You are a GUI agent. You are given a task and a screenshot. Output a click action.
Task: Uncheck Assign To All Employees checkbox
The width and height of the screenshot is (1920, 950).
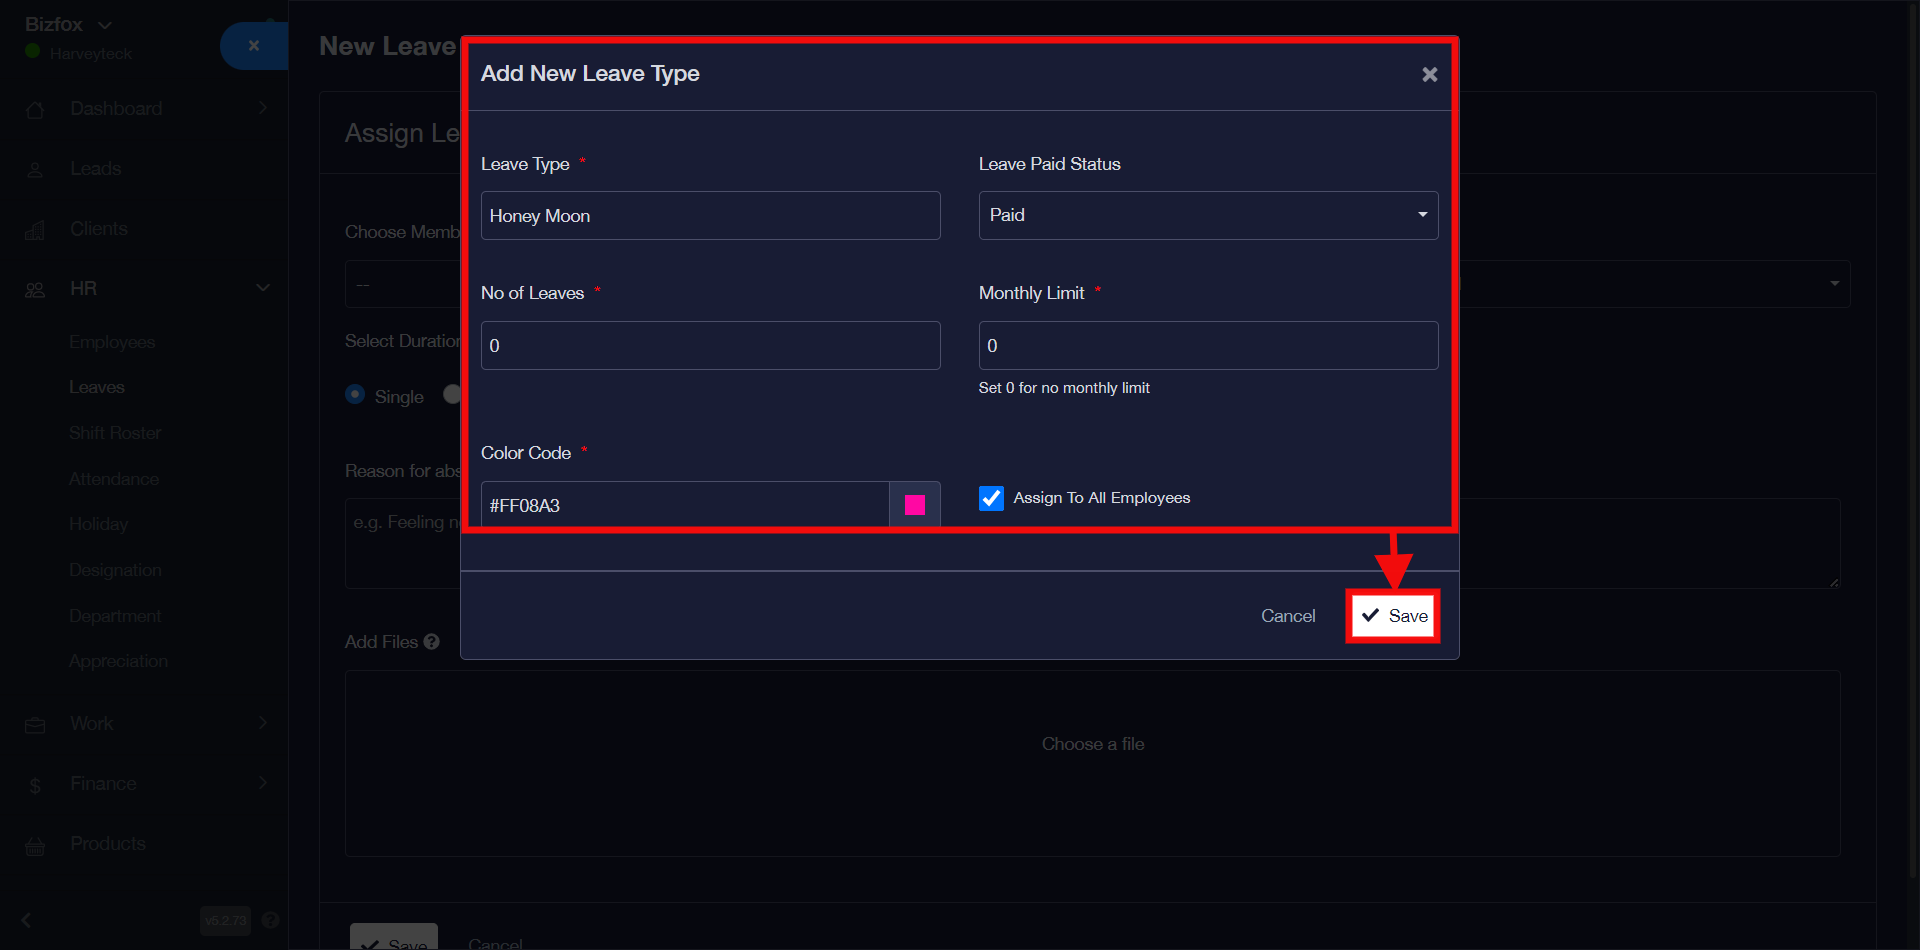[x=991, y=498]
